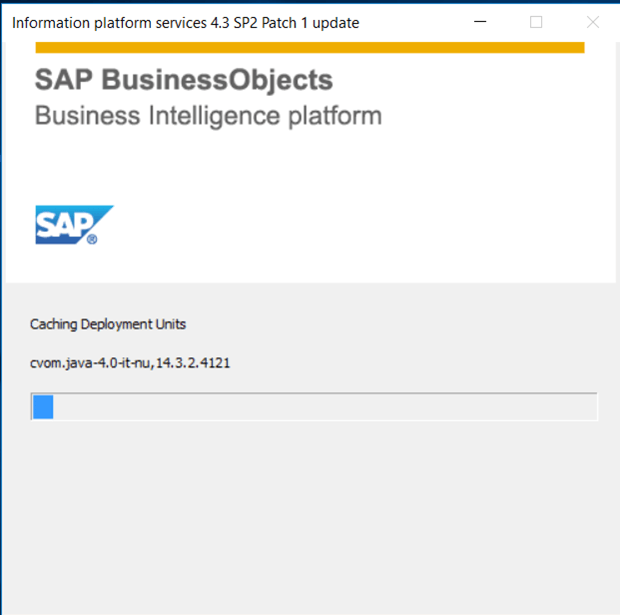Click the blank grey area below the progress bar

click(310, 514)
